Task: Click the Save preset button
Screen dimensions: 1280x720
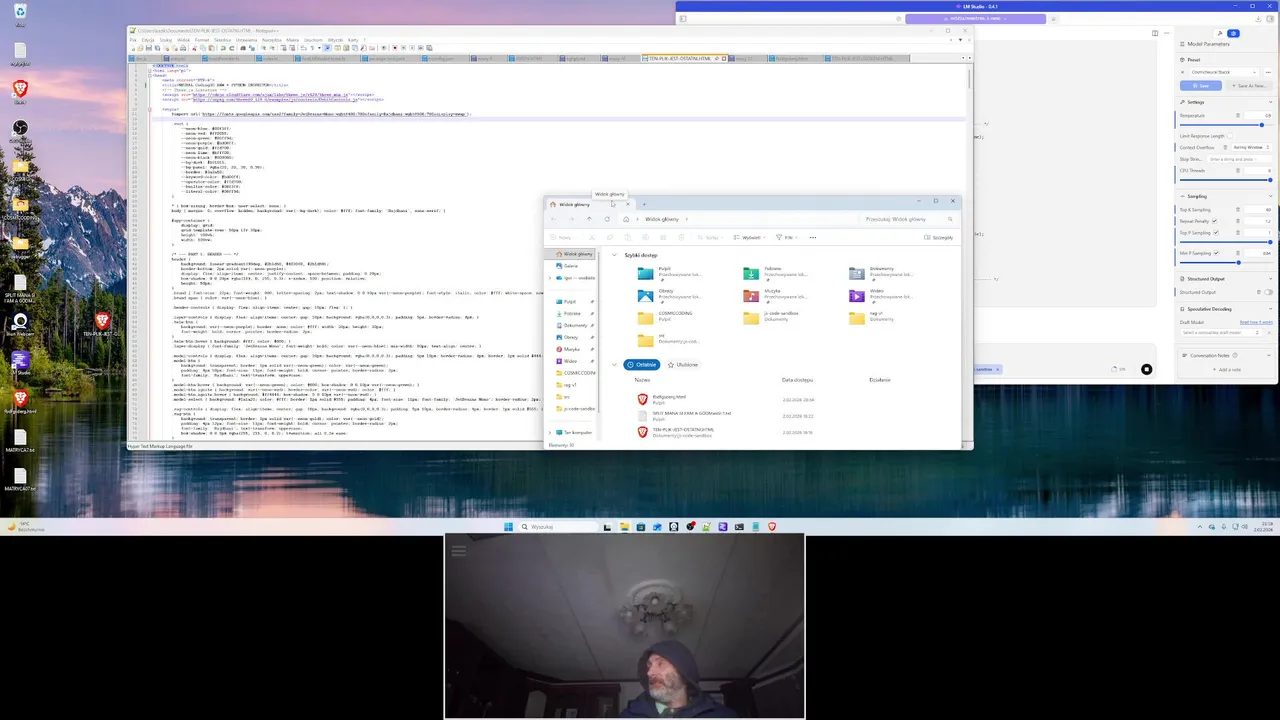Action: tap(1201, 86)
